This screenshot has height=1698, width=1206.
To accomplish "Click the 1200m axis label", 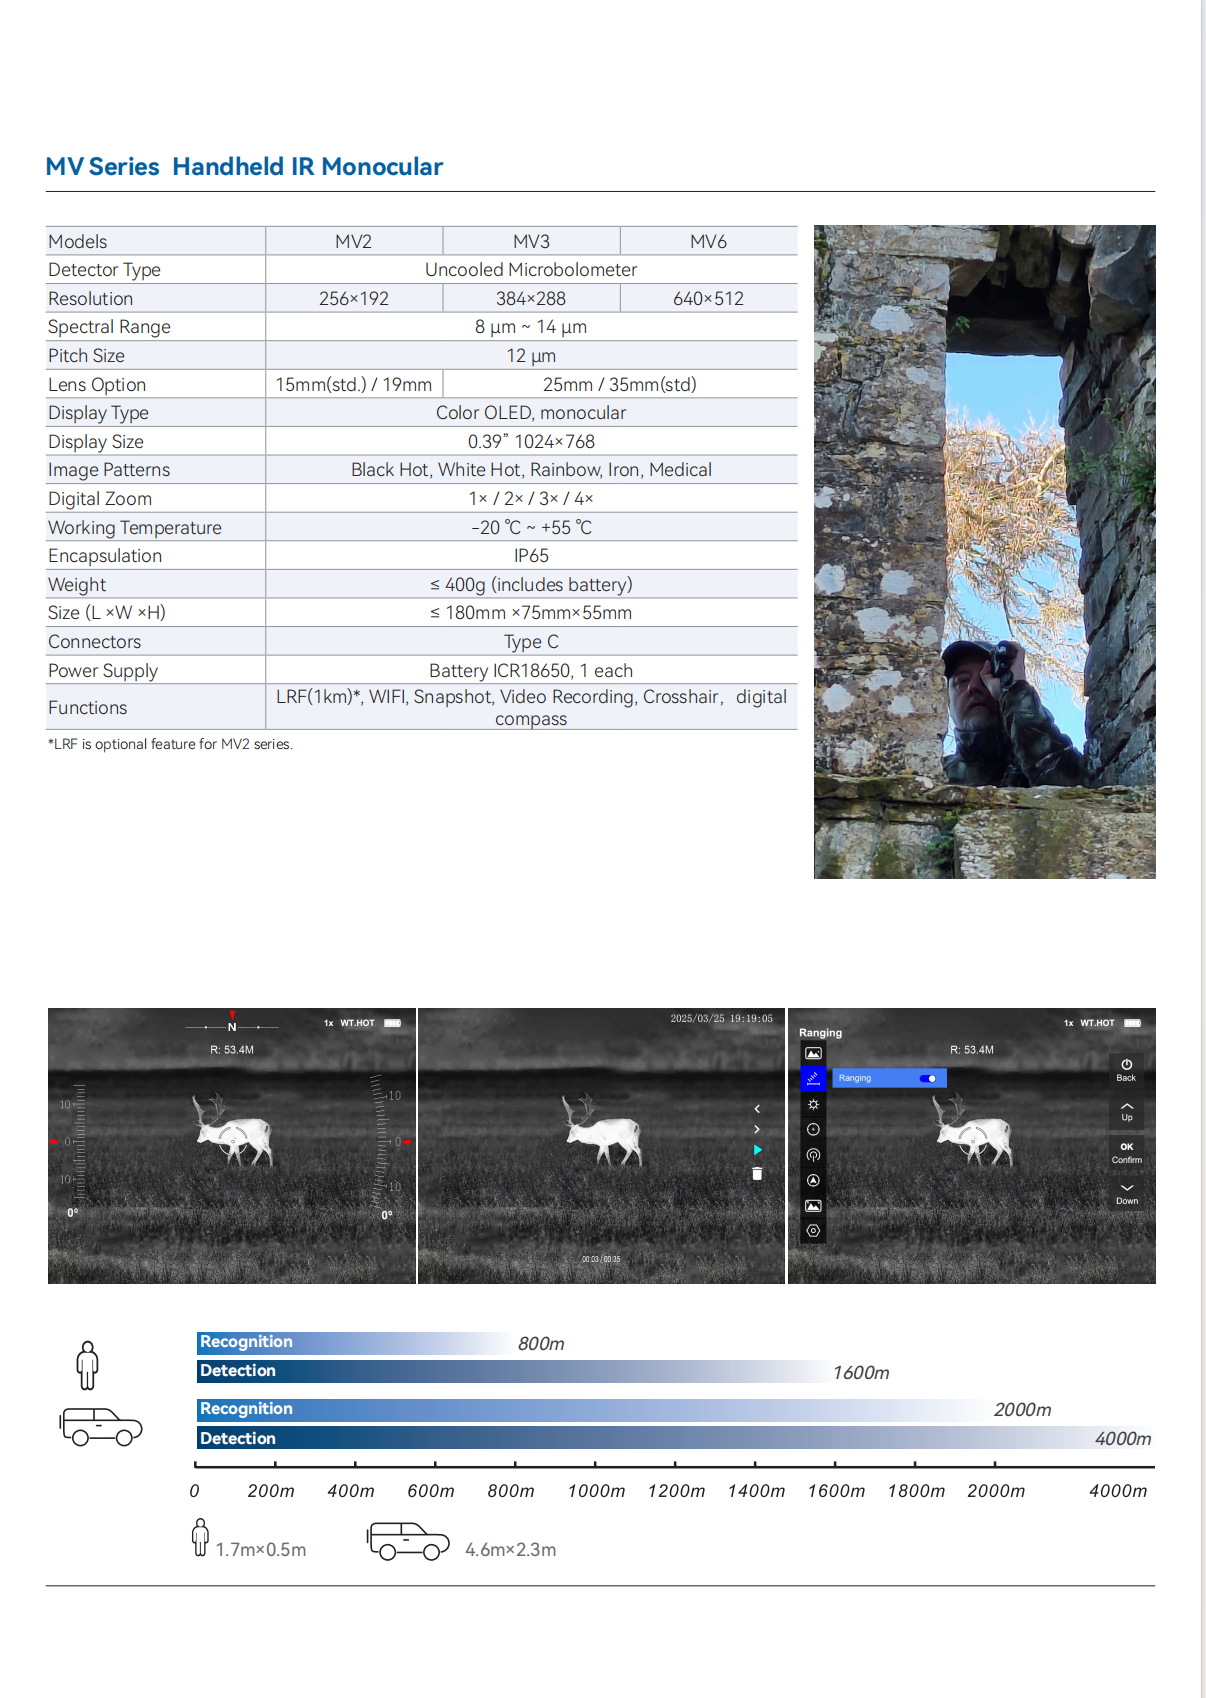I will [676, 1491].
